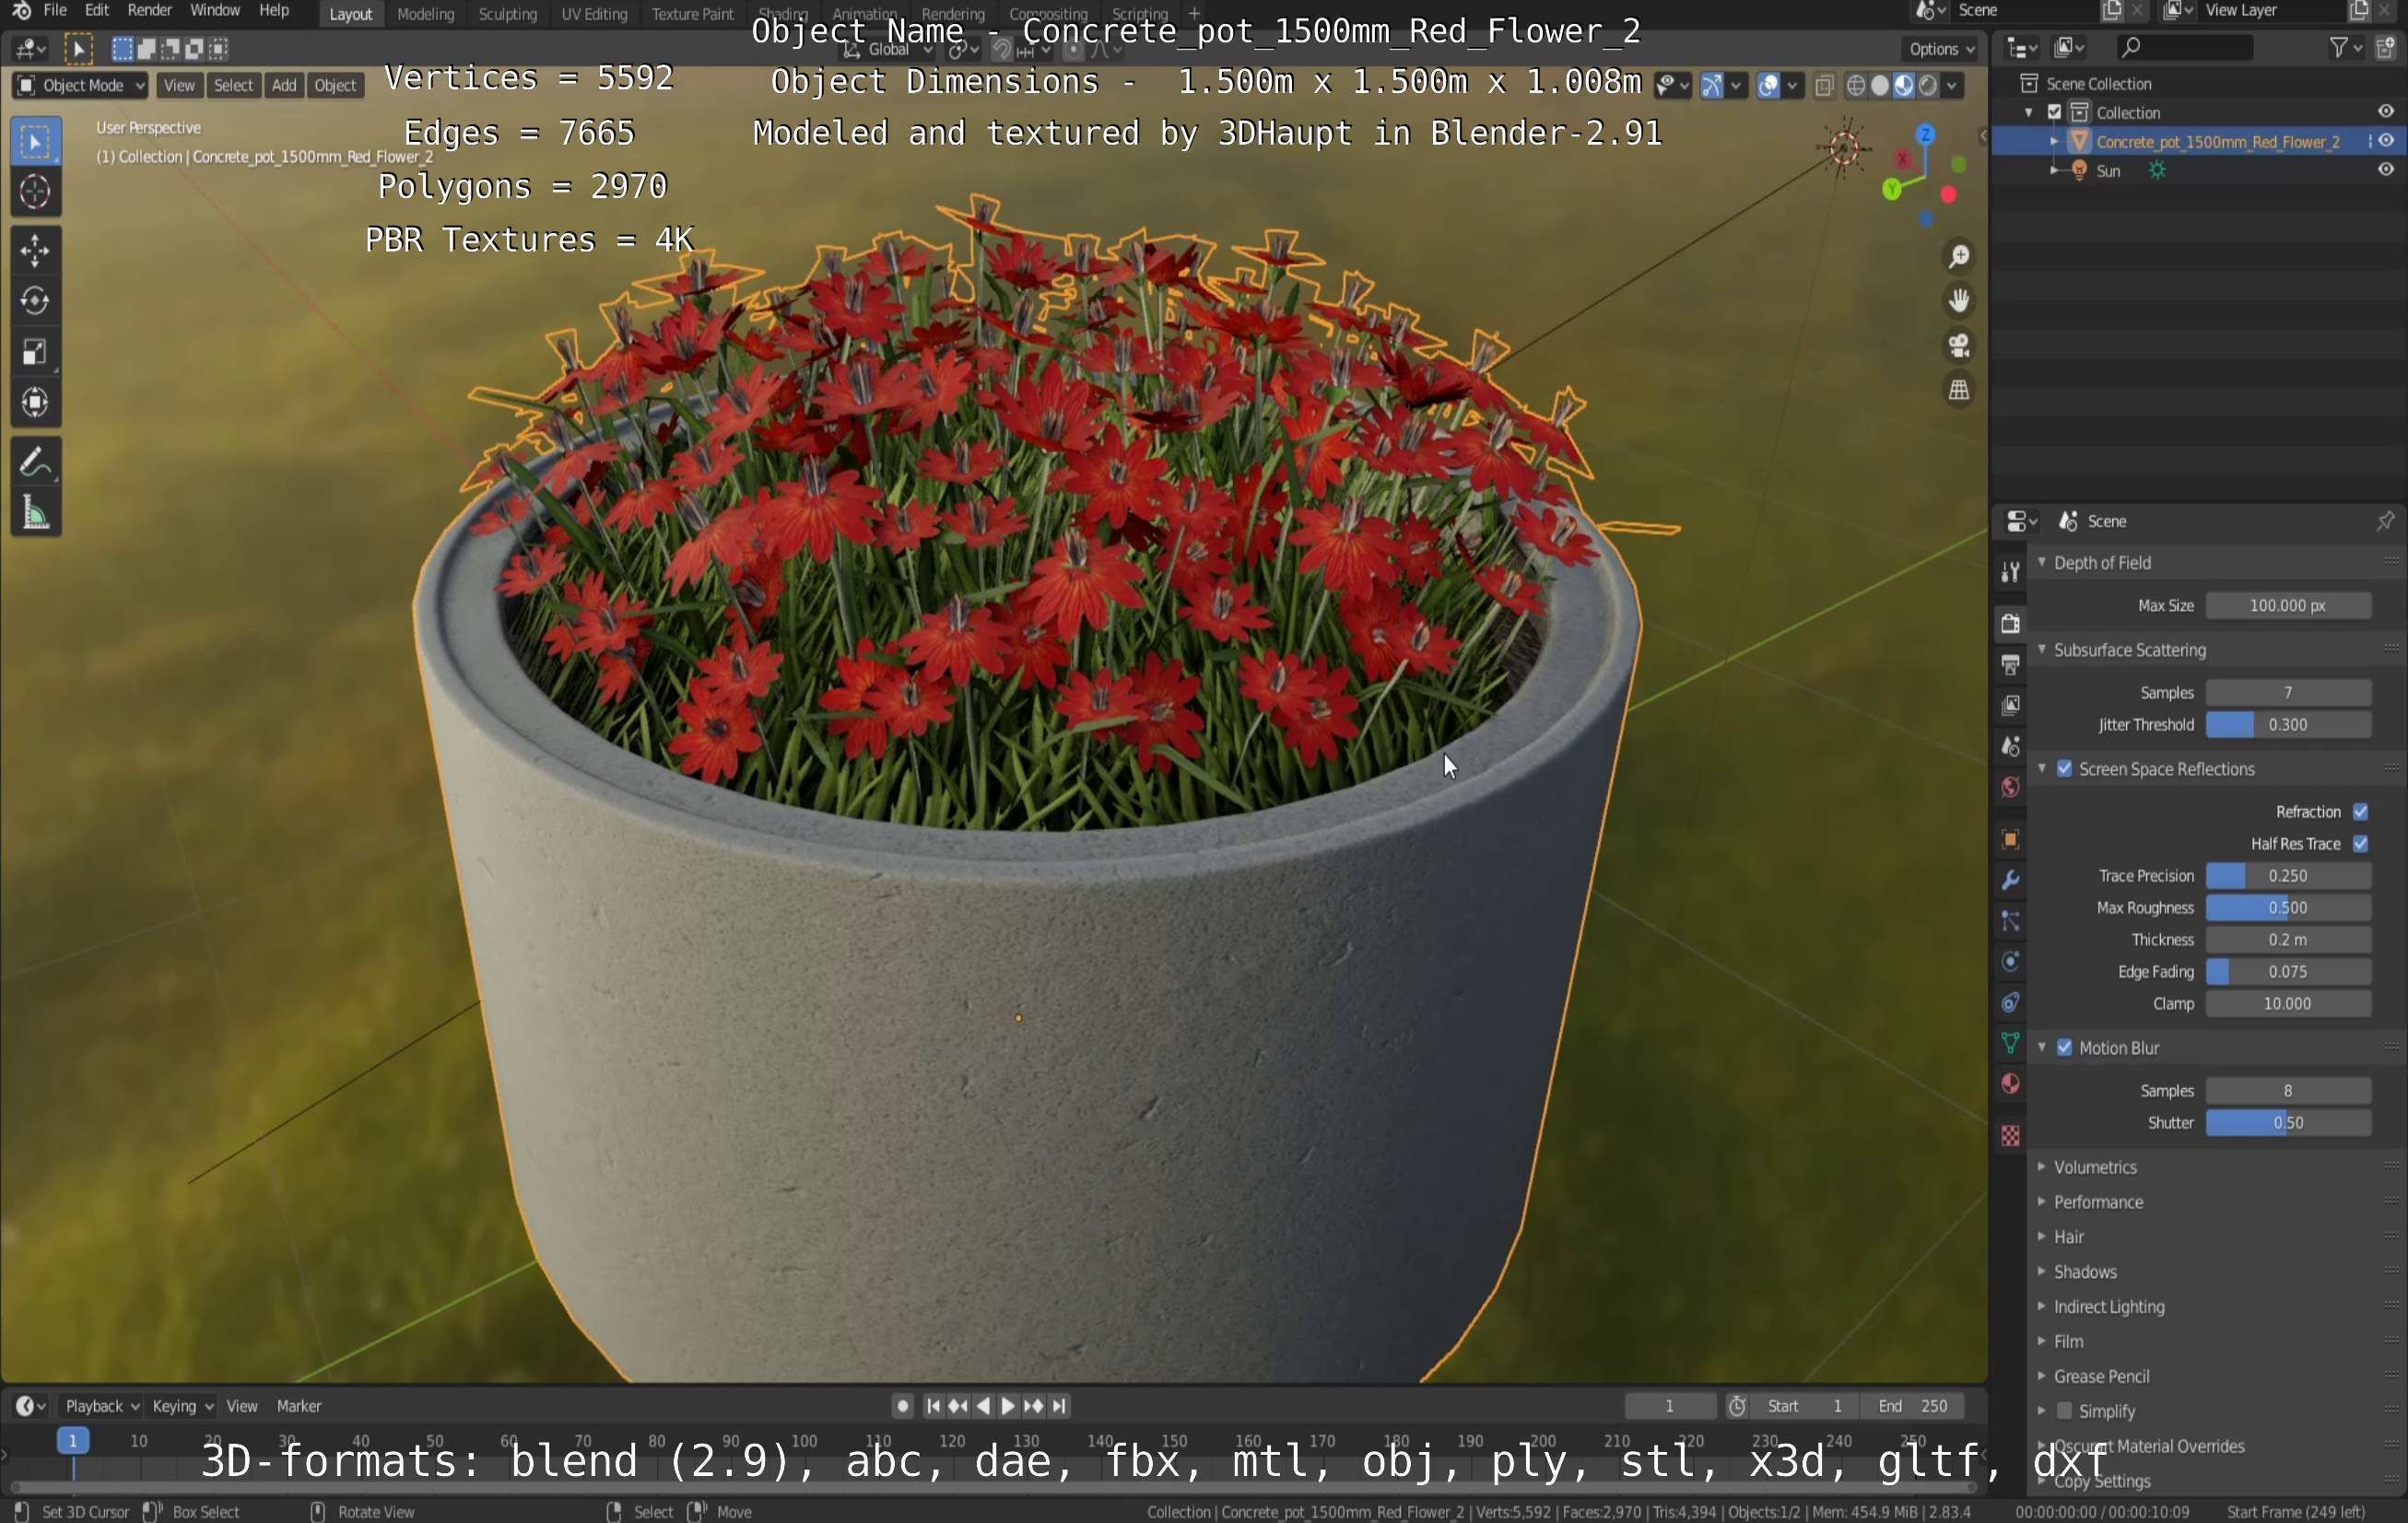Open the Material properties tab
The height and width of the screenshot is (1523, 2408).
coord(2010,1084)
